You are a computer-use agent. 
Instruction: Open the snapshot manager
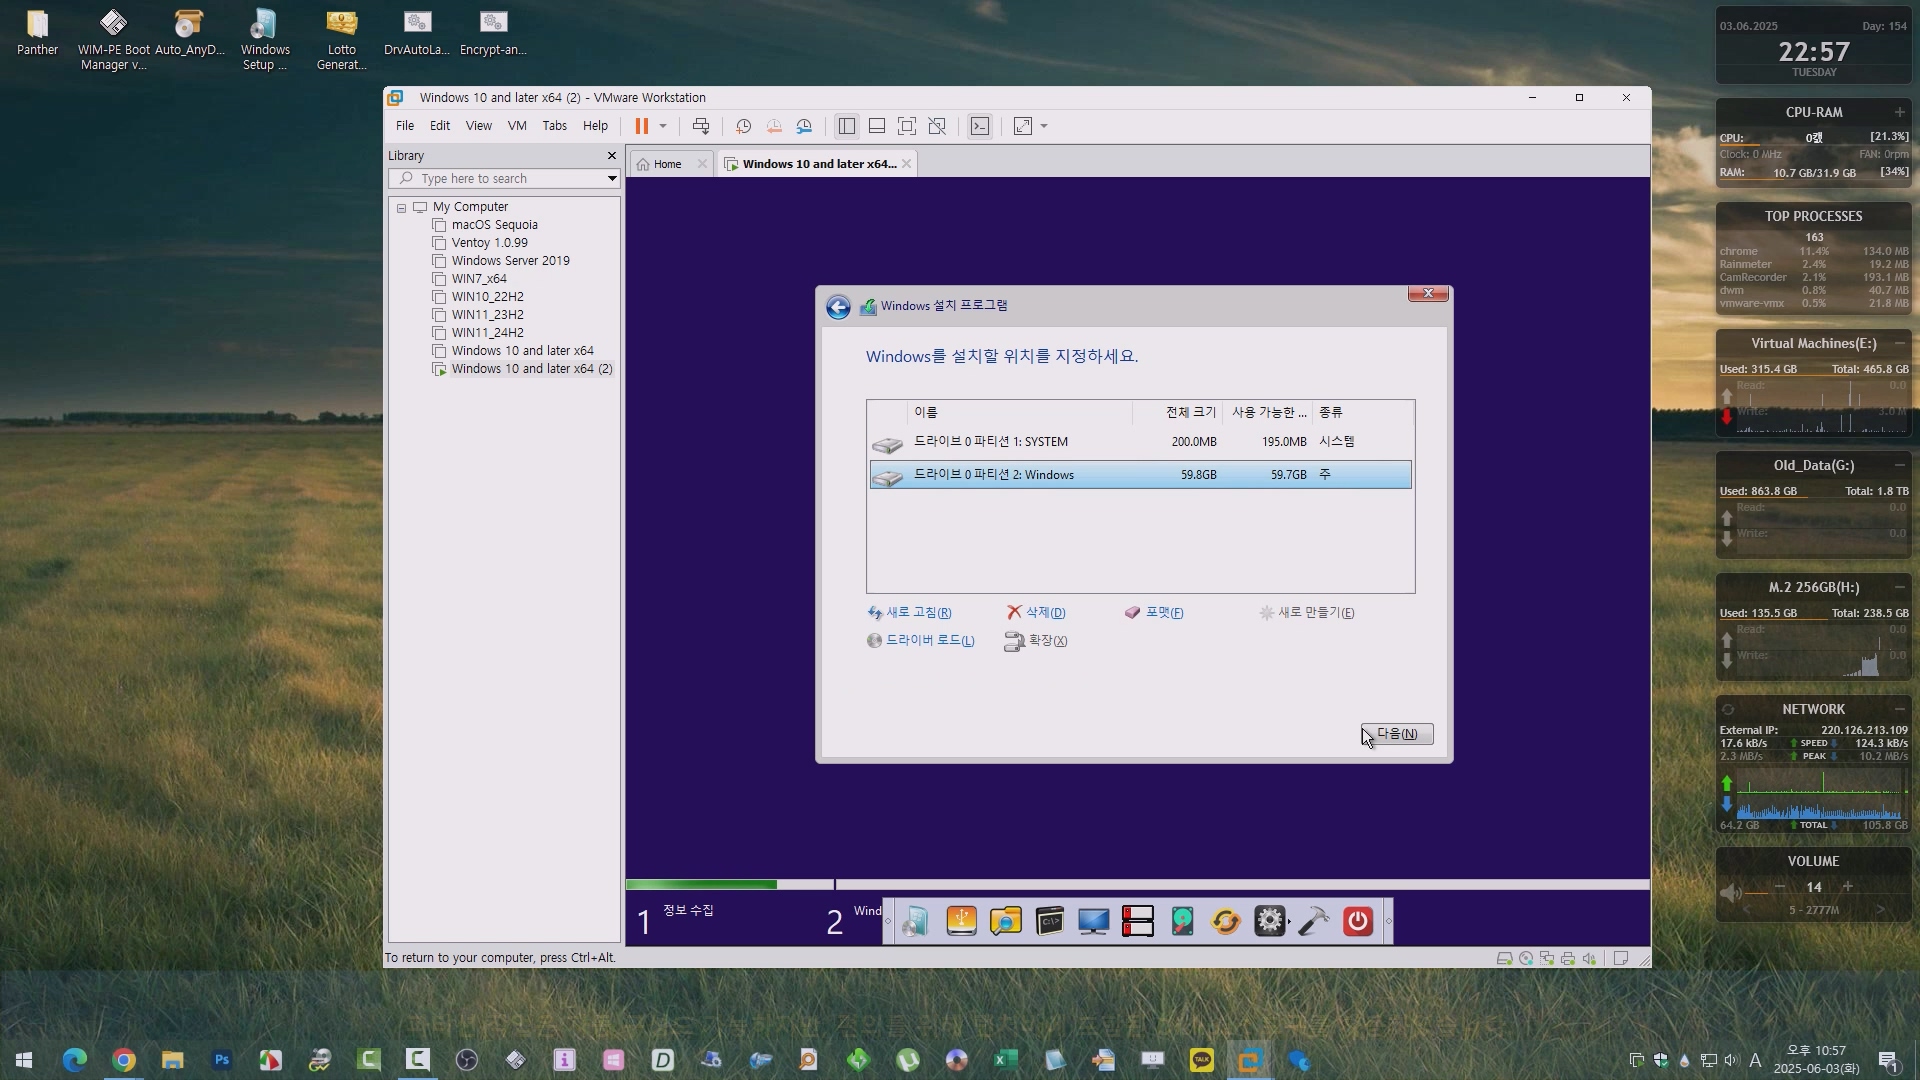point(804,126)
